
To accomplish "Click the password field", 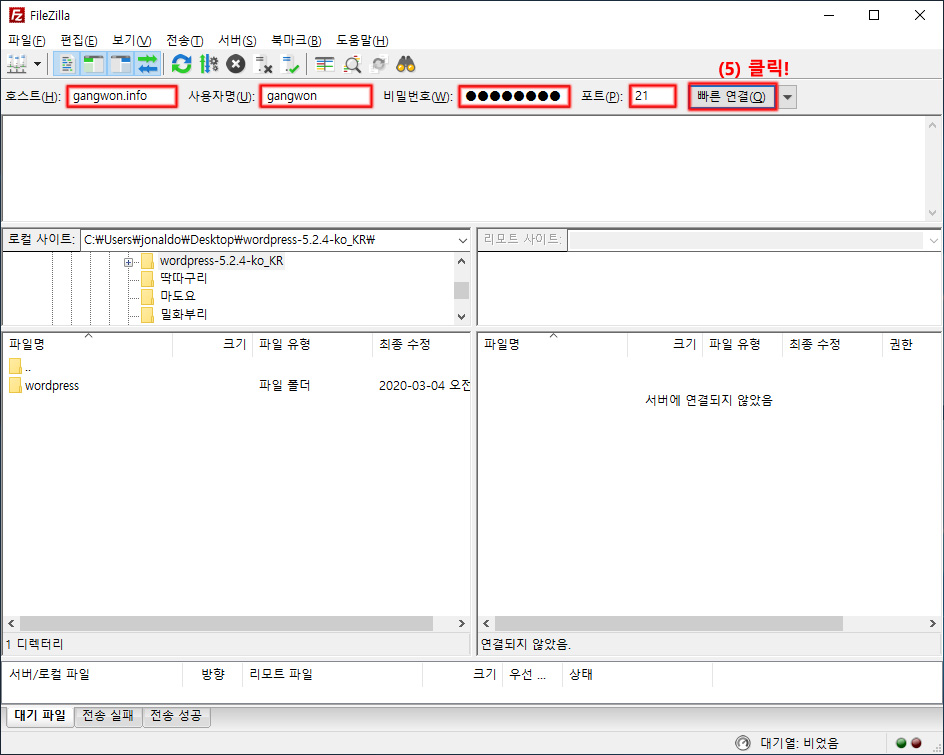I will tap(514, 96).
